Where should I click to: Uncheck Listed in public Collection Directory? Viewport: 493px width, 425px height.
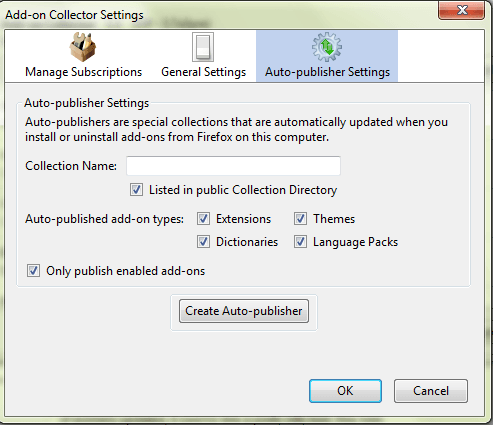pos(136,190)
